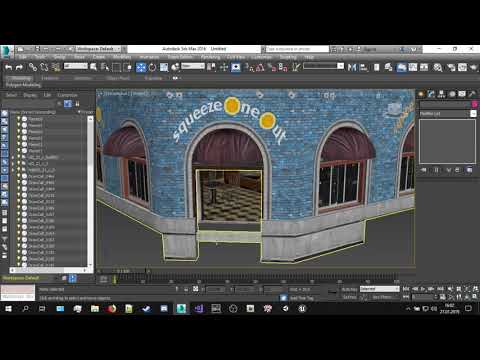Toggle Auto Key animation mode
The width and height of the screenshot is (480, 360).
coord(349,289)
